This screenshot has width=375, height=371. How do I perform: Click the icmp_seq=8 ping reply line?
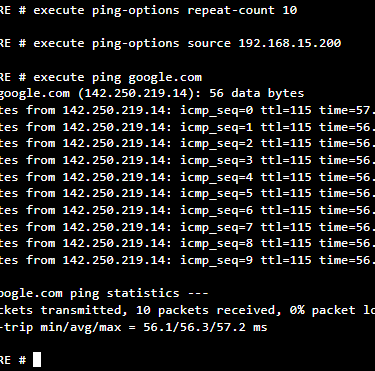[x=187, y=243]
